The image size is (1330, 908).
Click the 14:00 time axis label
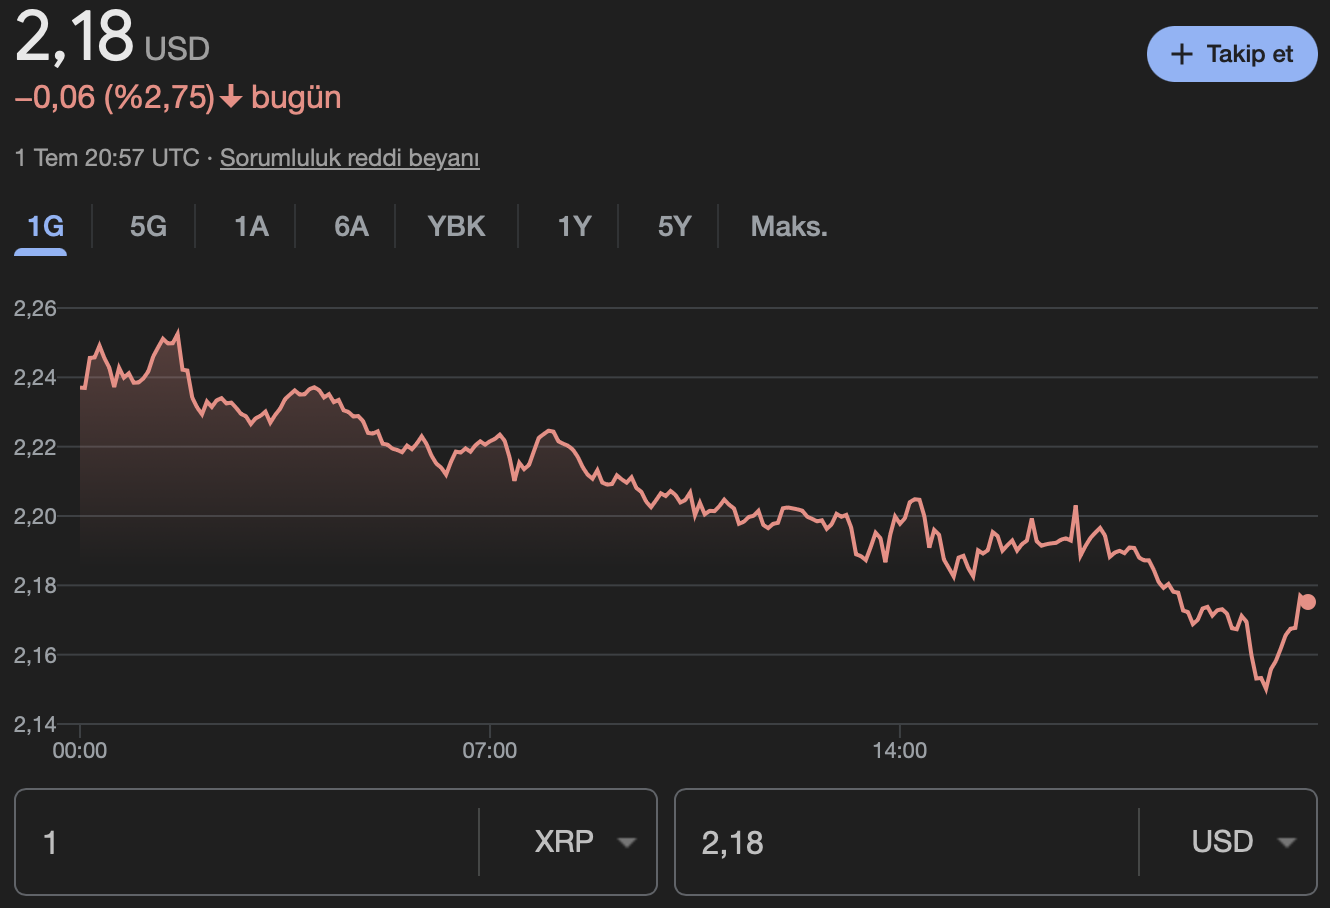(x=899, y=751)
